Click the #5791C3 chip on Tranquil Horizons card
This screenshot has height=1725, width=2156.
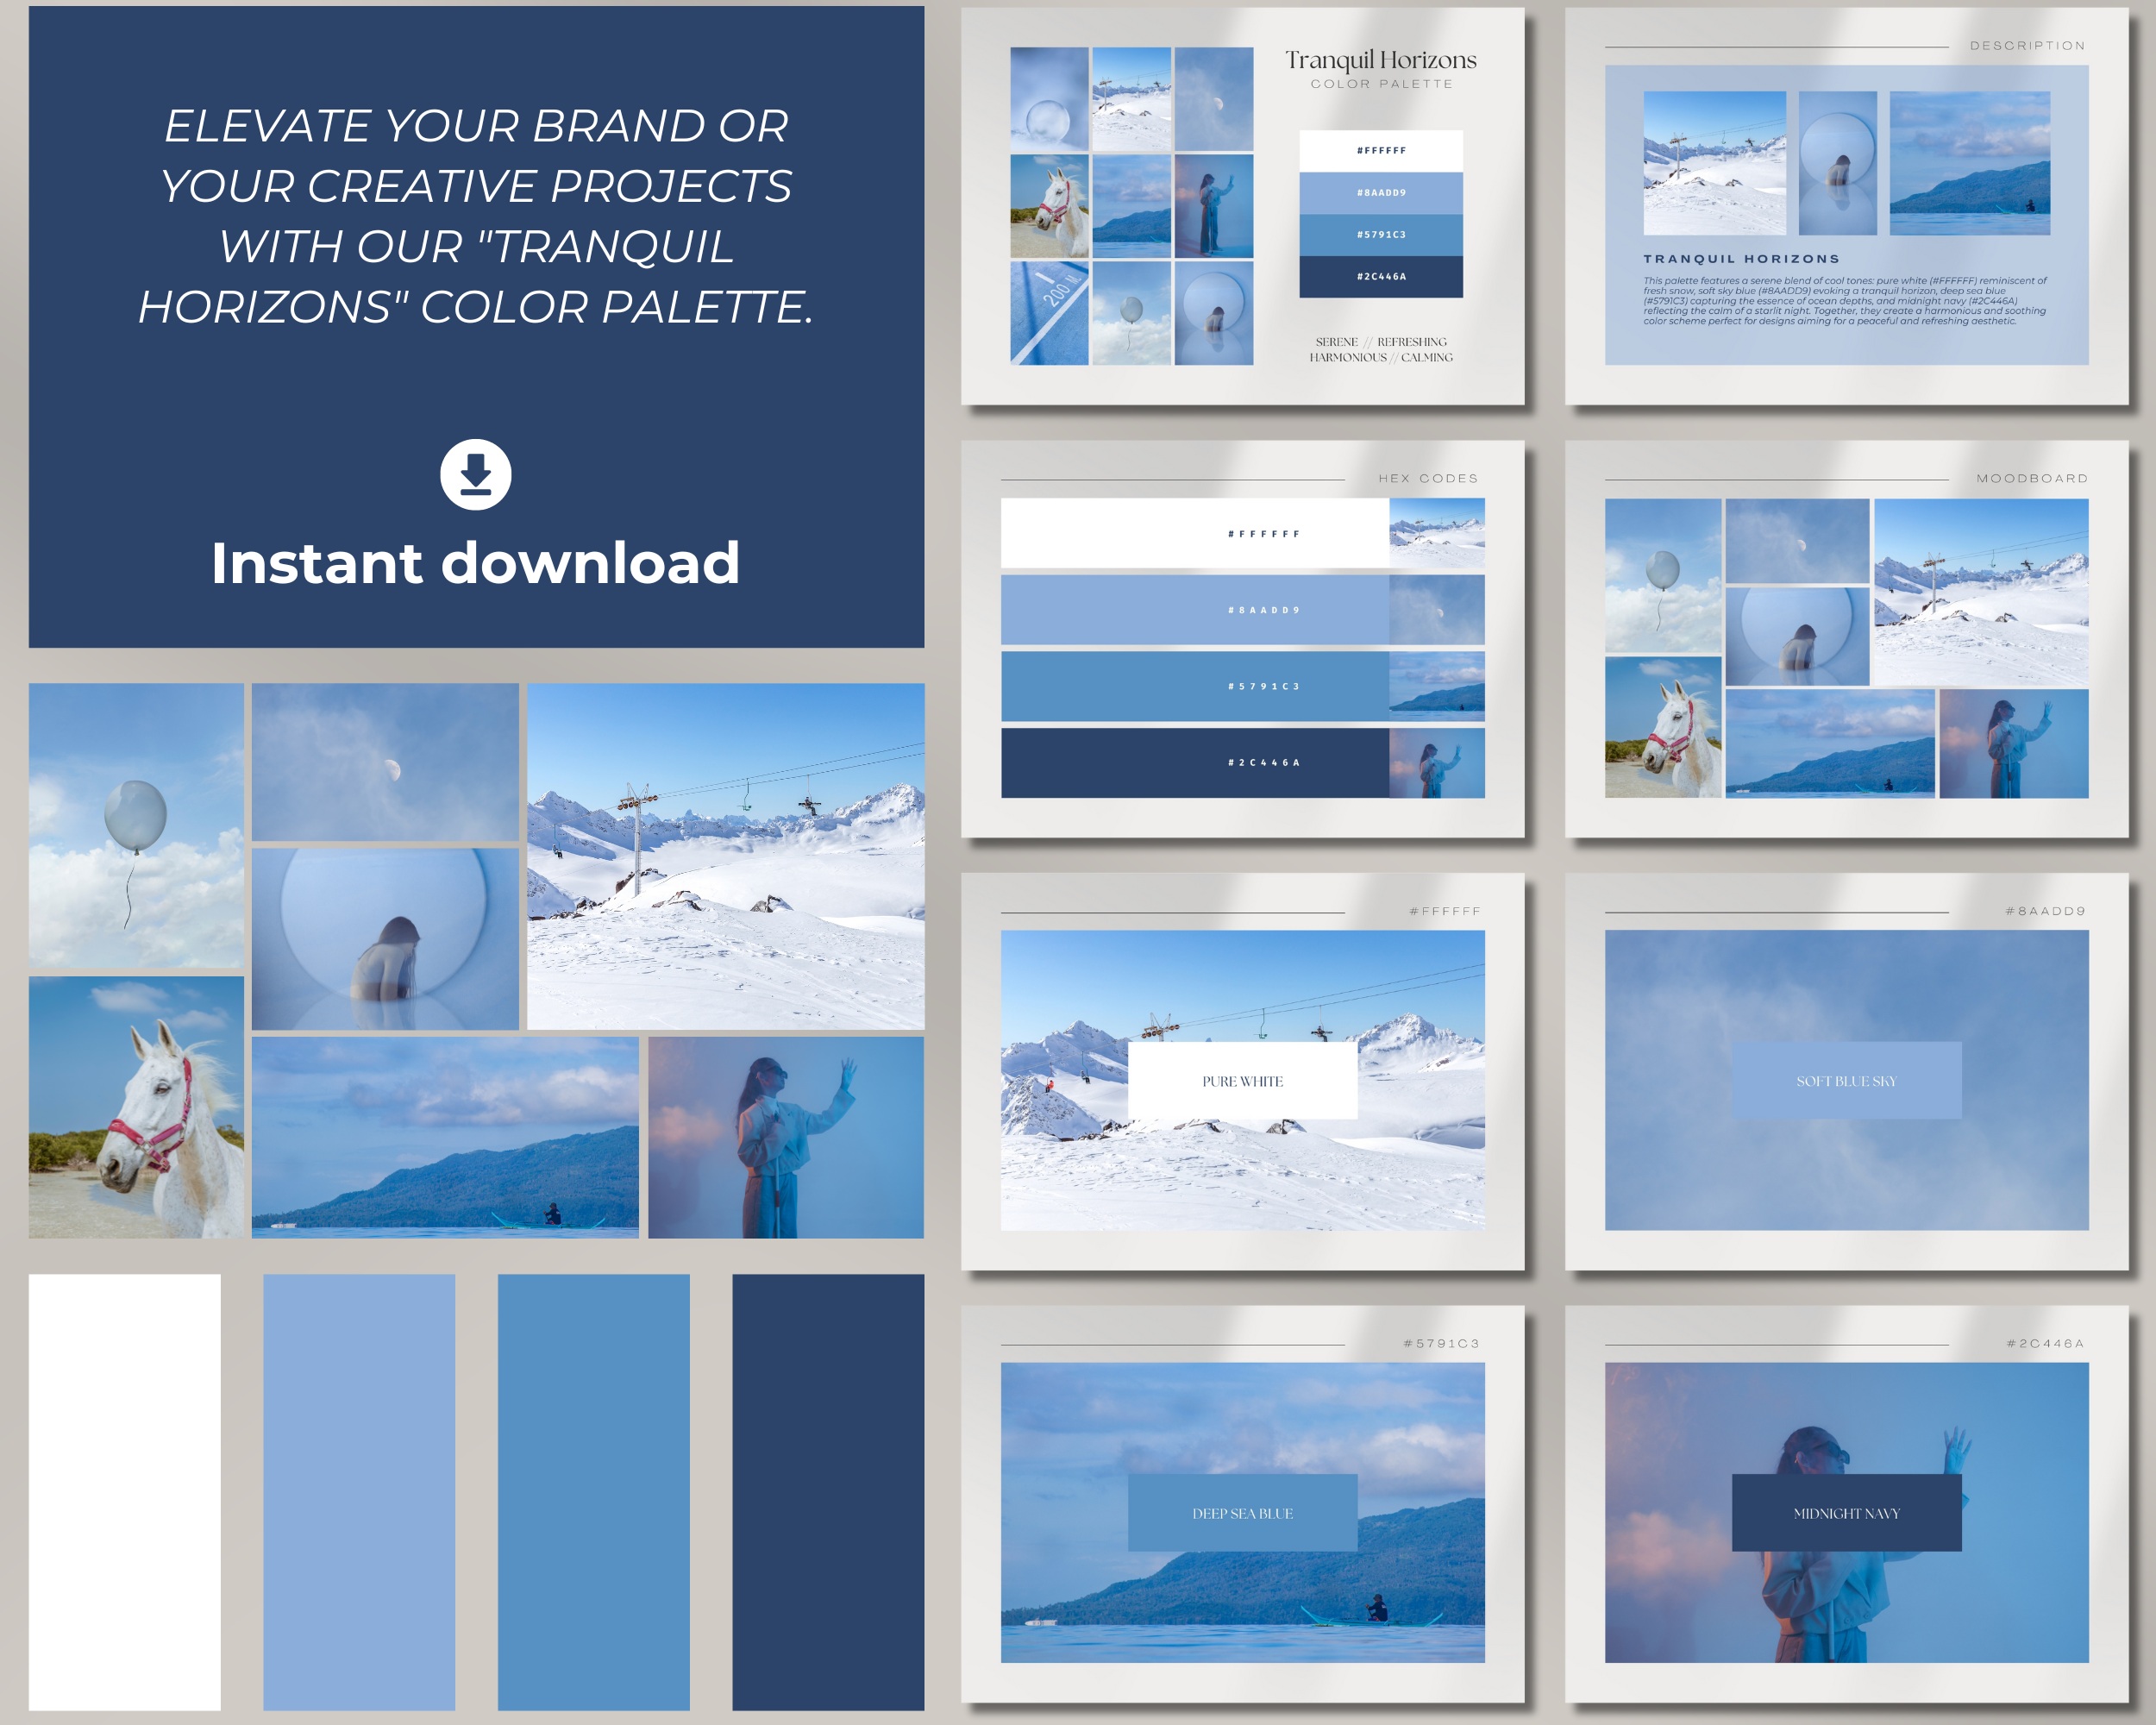click(x=1380, y=235)
